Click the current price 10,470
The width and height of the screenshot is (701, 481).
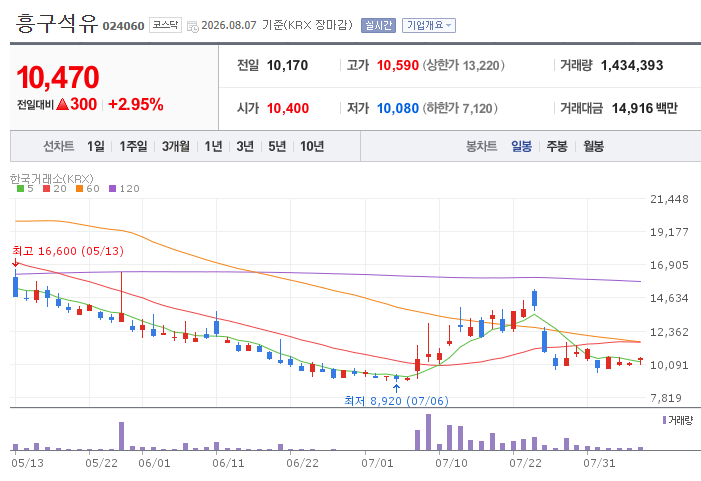(x=58, y=77)
